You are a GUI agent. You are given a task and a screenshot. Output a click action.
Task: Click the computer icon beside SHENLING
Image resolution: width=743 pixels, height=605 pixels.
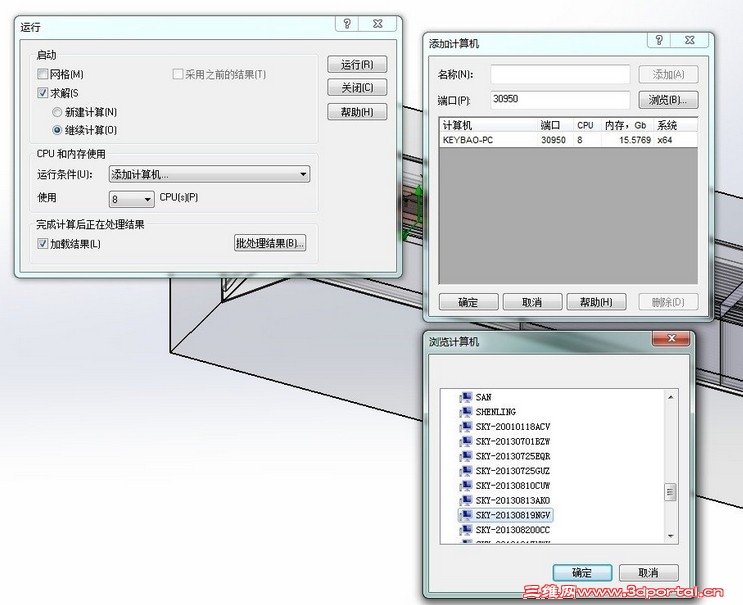(x=466, y=412)
